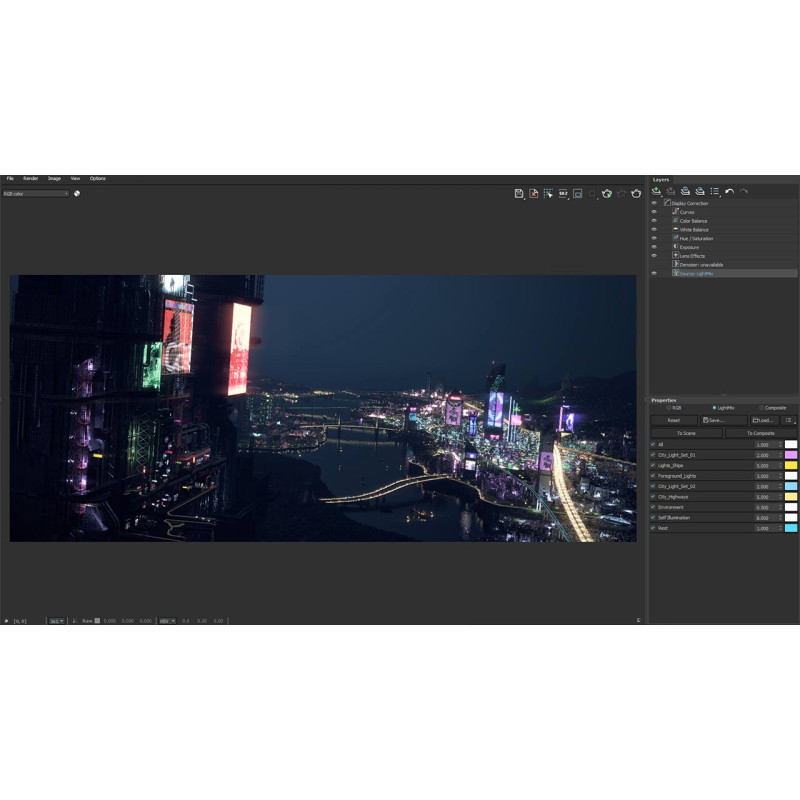This screenshot has height=800, width=800.
Task: Click the Start interactive rendering teapot icon
Action: [x=606, y=193]
